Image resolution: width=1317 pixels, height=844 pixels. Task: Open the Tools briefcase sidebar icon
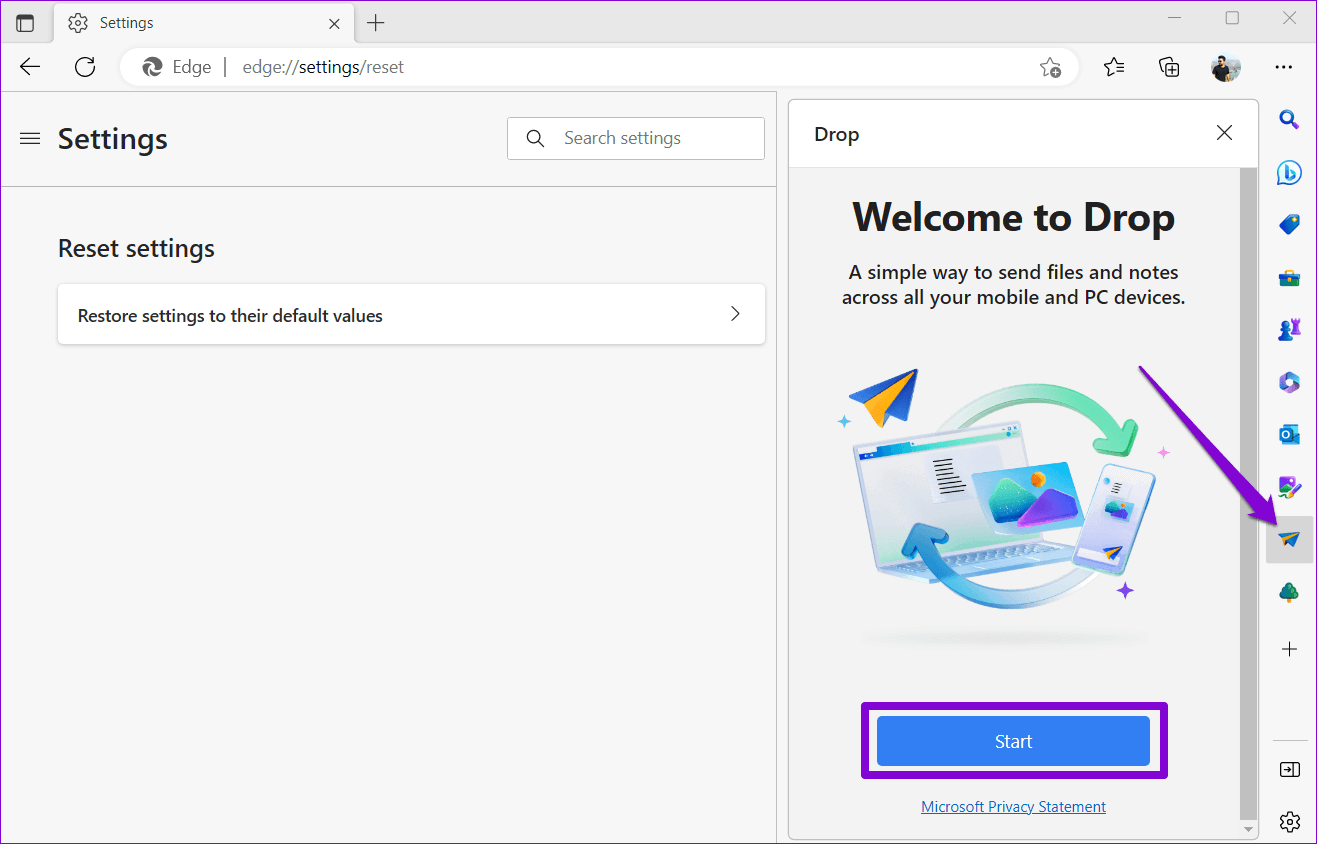1289,277
